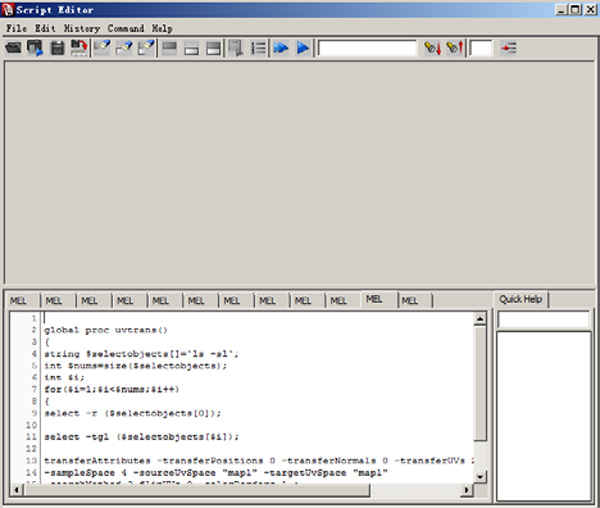Open the Command menu
This screenshot has height=508, width=600.
126,28
